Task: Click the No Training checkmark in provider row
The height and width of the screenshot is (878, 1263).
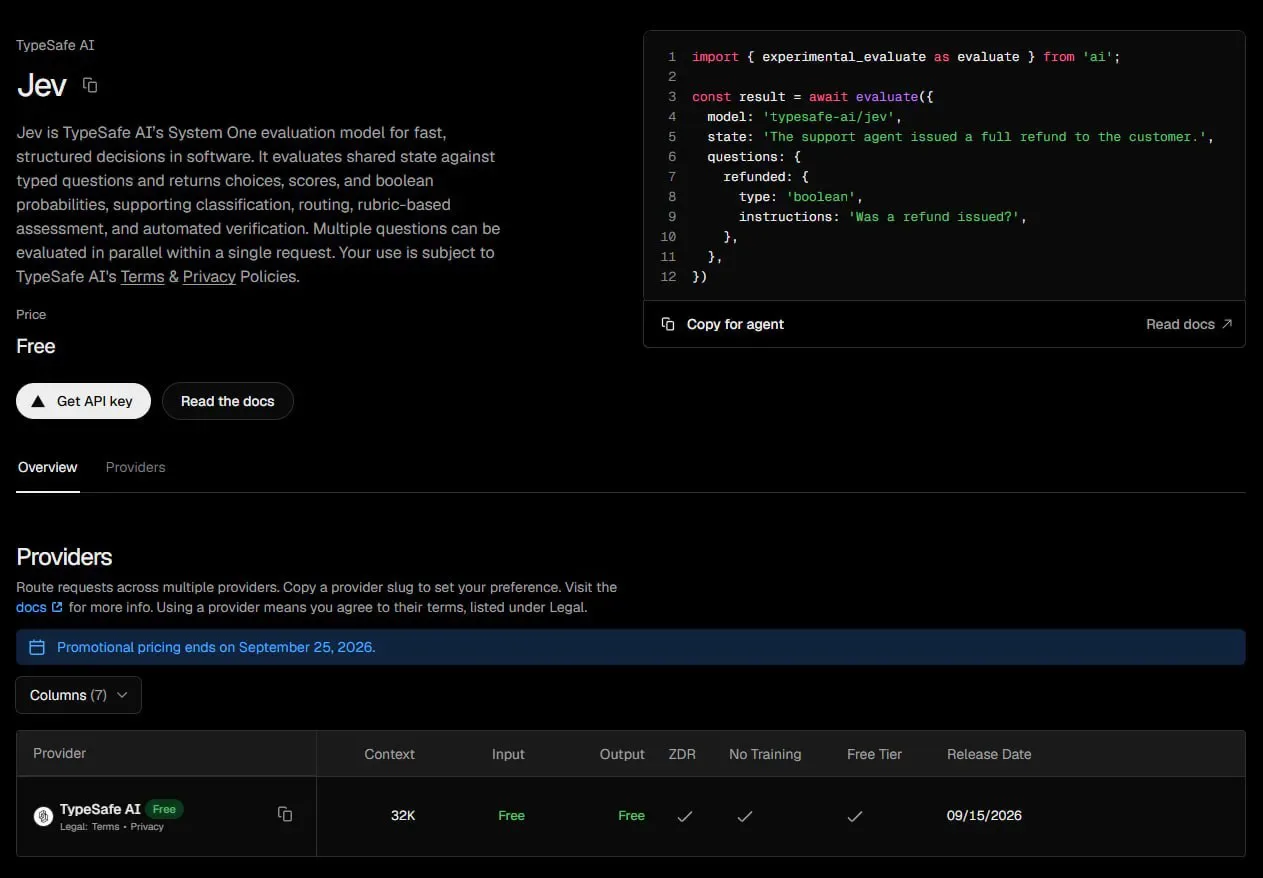Action: pos(745,816)
